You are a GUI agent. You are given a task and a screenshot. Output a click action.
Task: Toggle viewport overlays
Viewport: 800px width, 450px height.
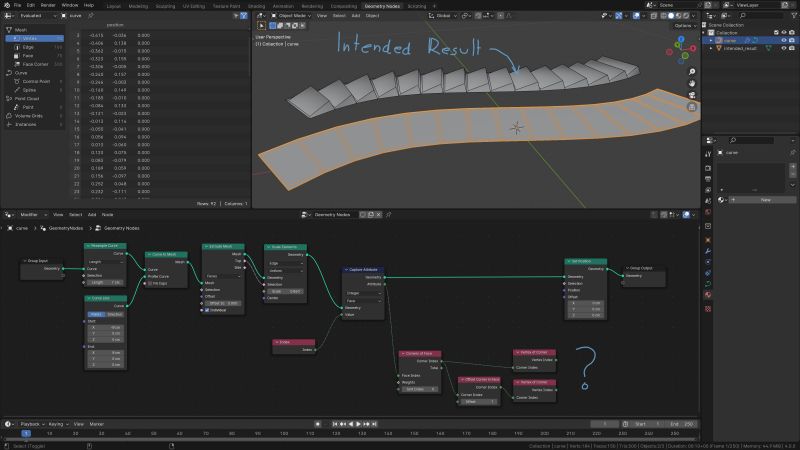point(636,16)
